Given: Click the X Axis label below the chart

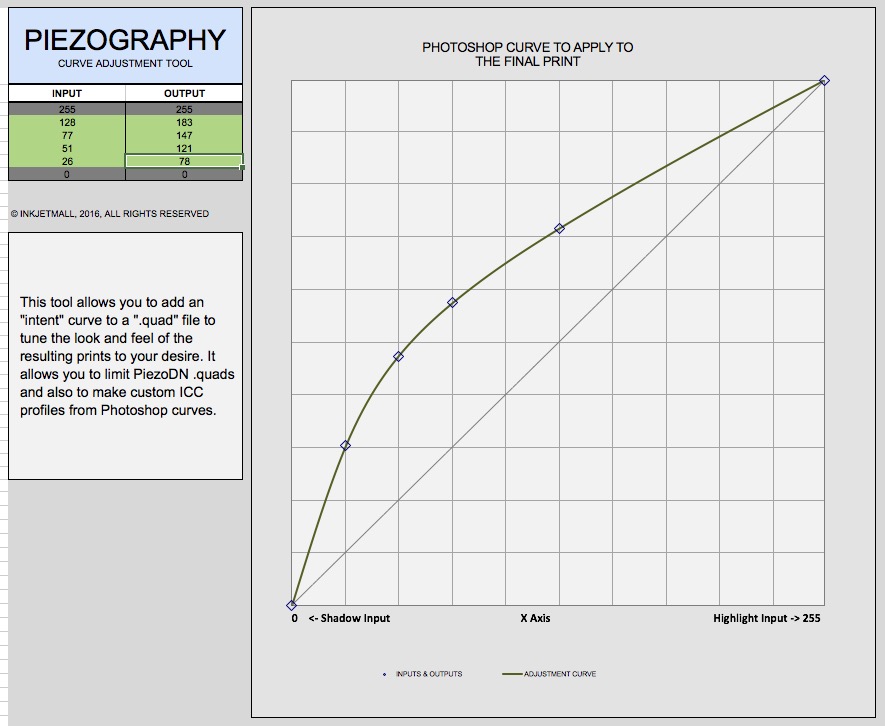Looking at the screenshot, I should click(x=535, y=618).
